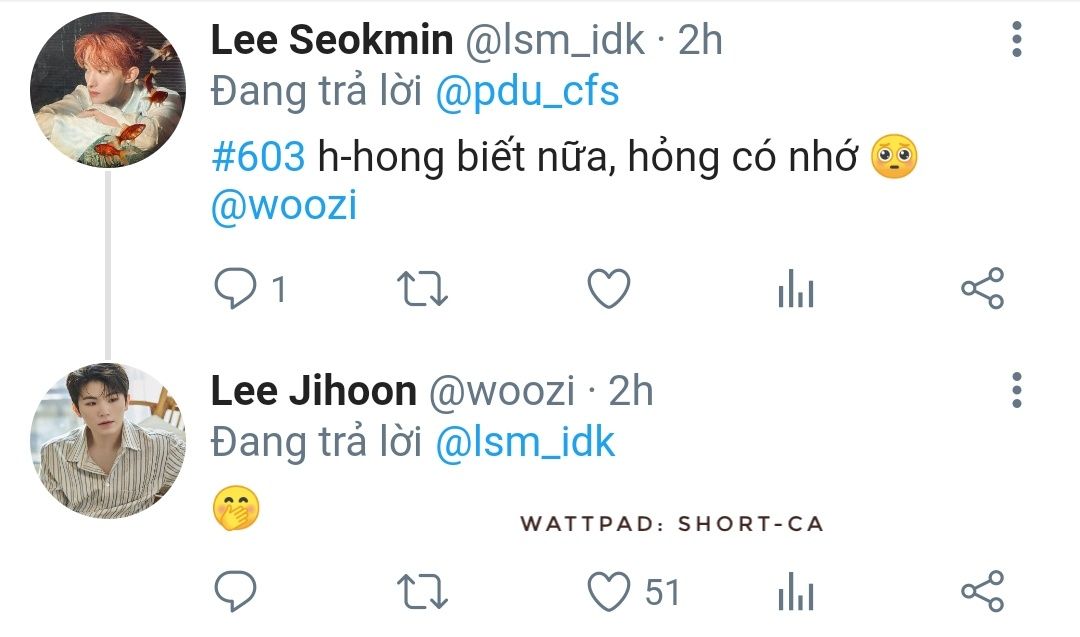Image resolution: width=1080 pixels, height=637 pixels.
Task: Open Lee Jihoon's profile name
Action: (314, 391)
